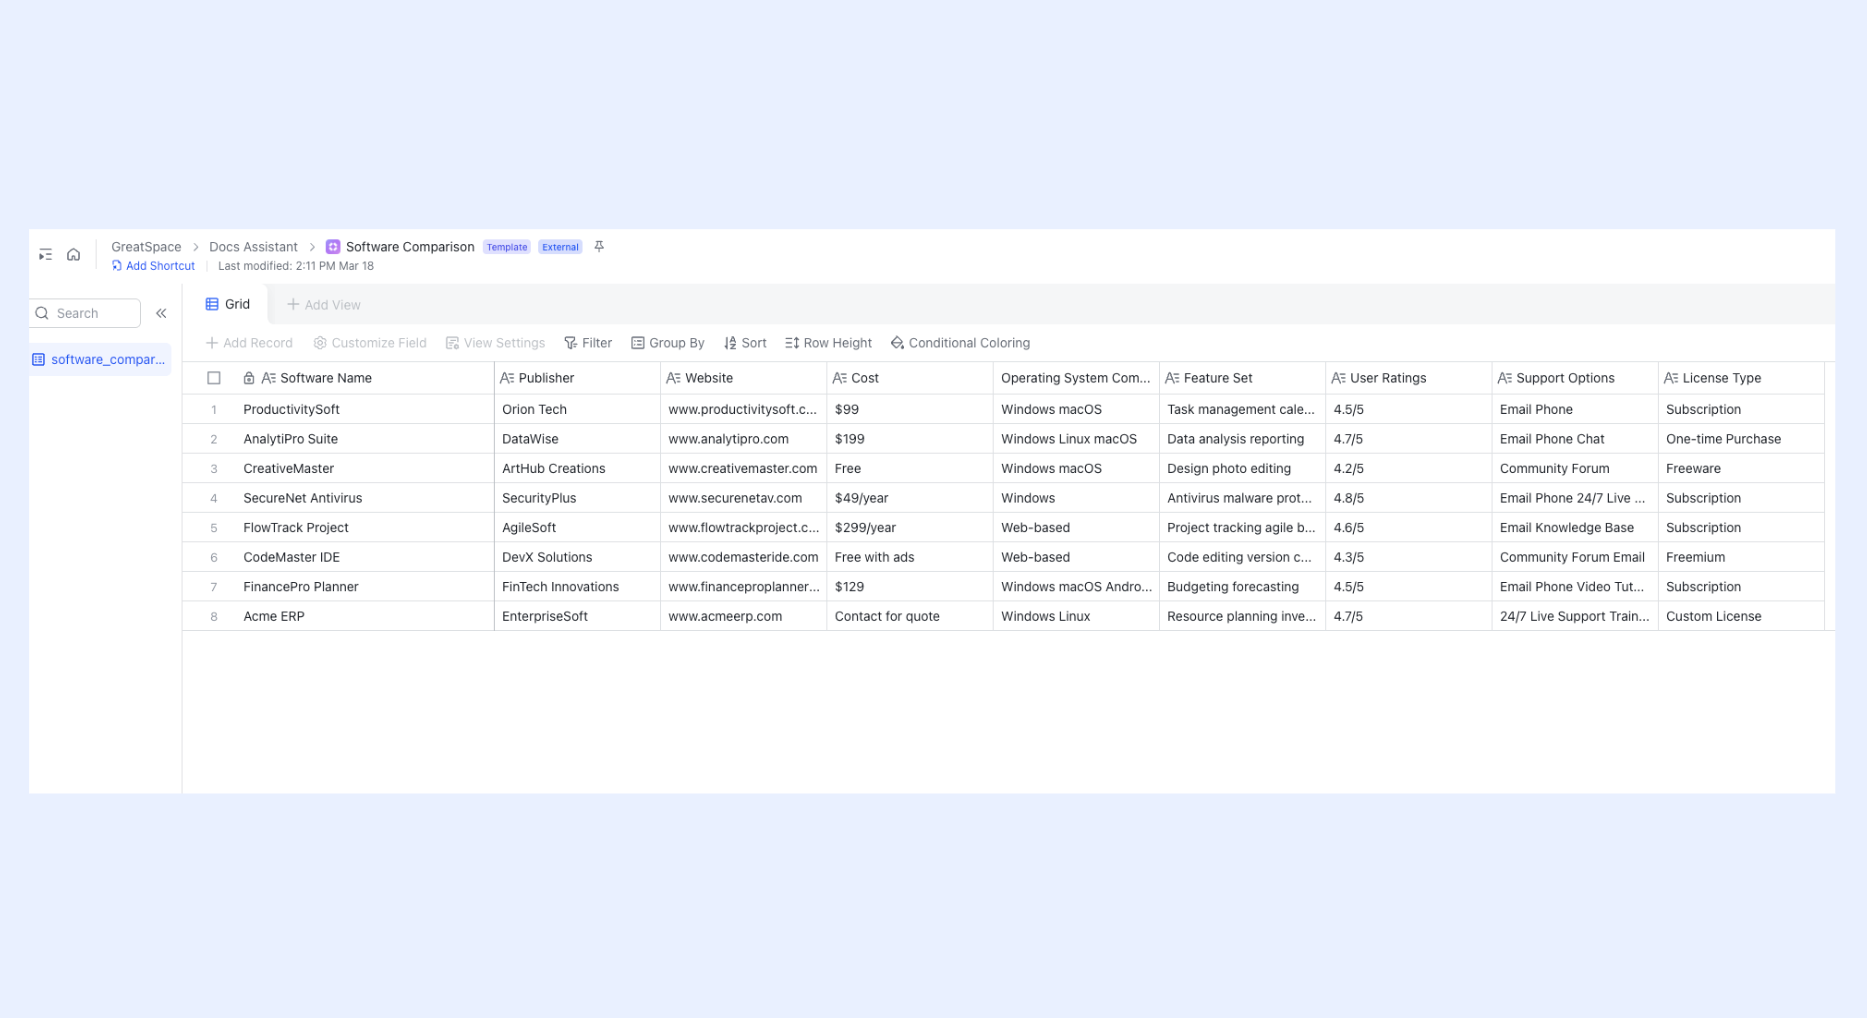
Task: Click the Email Knowledge Base cell
Action: (1575, 527)
